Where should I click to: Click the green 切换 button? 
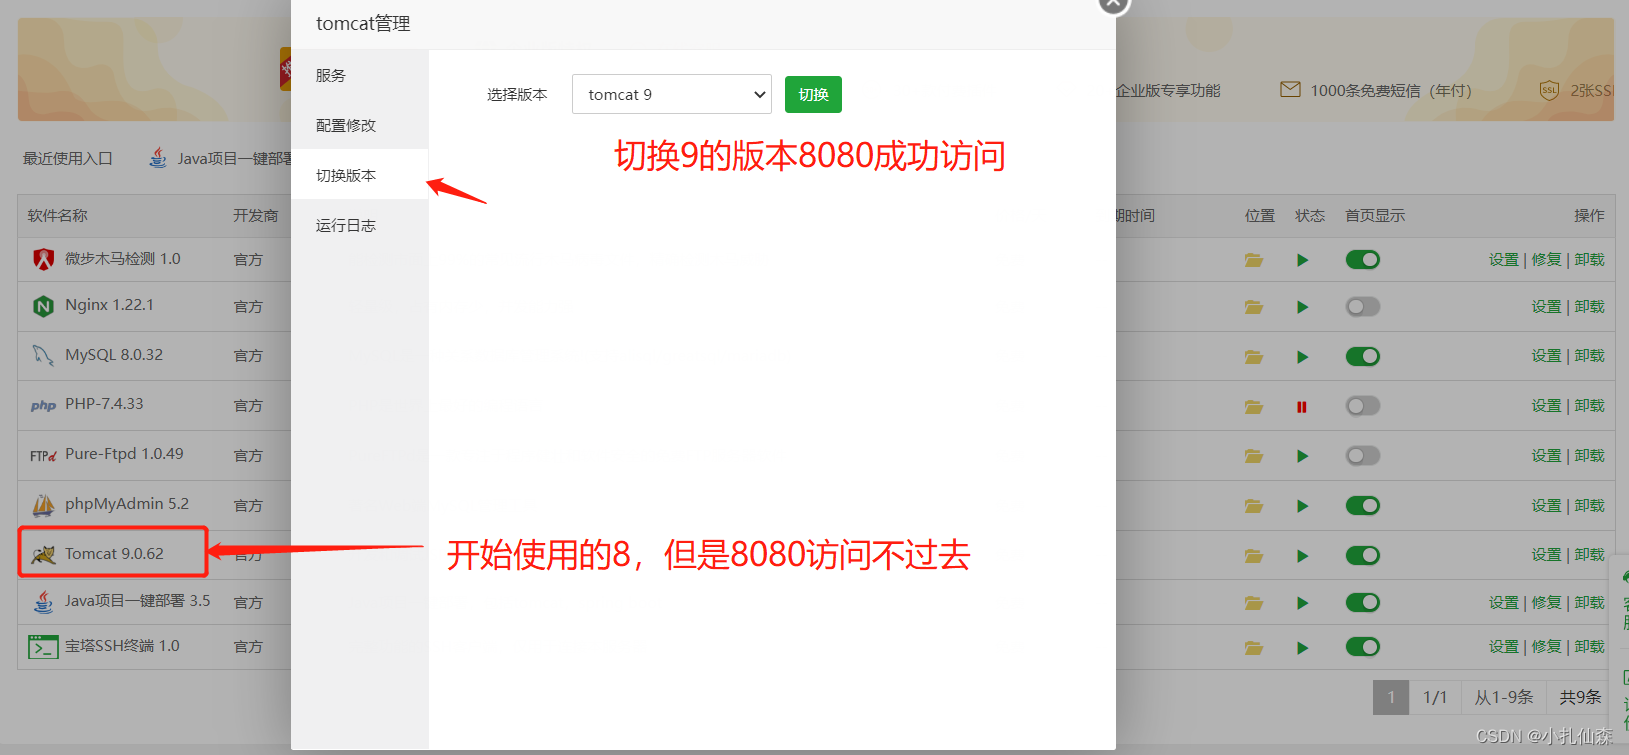point(813,94)
